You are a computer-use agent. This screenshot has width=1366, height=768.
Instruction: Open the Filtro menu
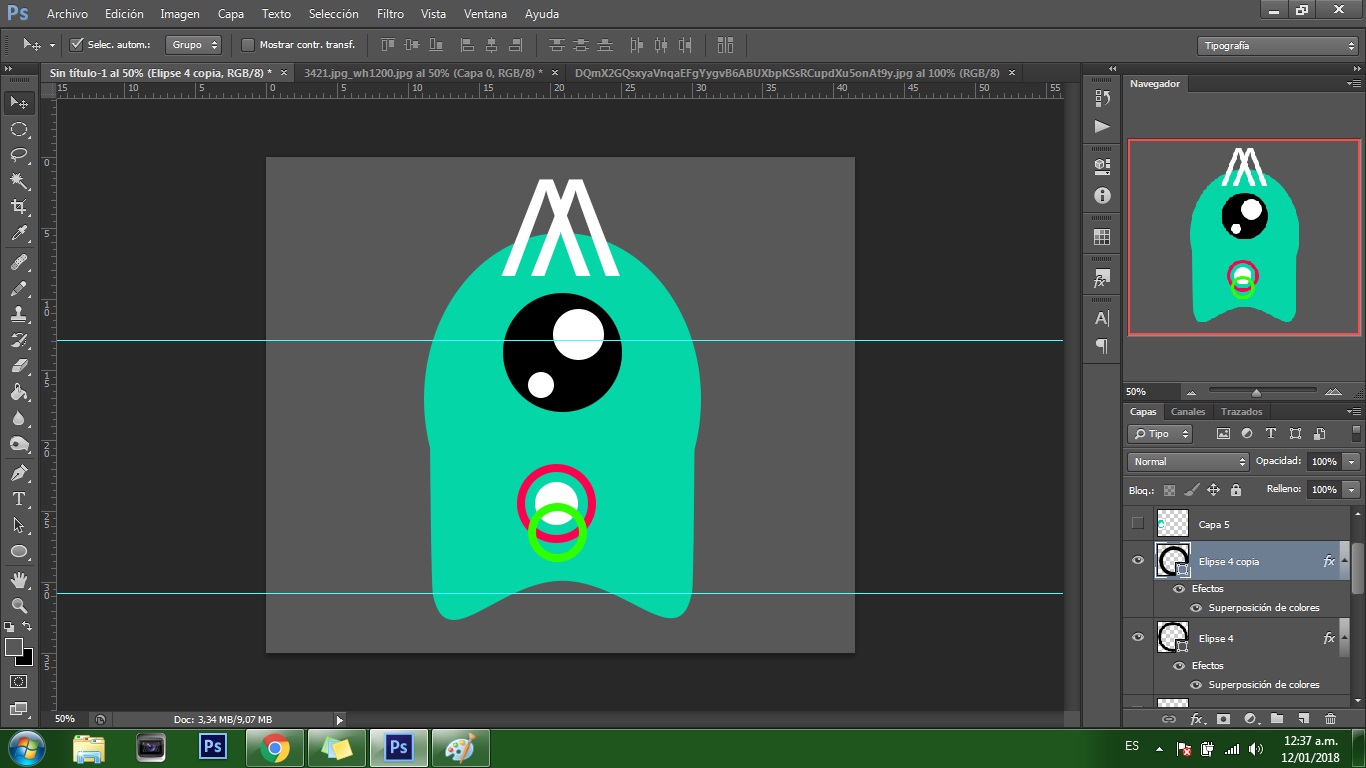(x=391, y=14)
